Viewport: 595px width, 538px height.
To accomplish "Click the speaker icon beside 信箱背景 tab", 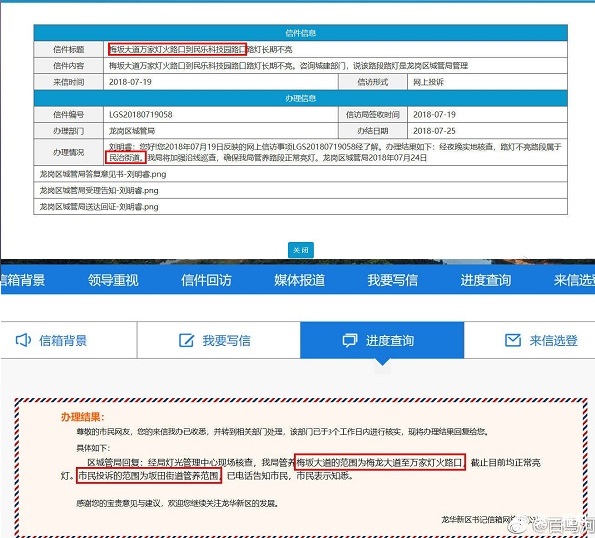I will pos(23,340).
